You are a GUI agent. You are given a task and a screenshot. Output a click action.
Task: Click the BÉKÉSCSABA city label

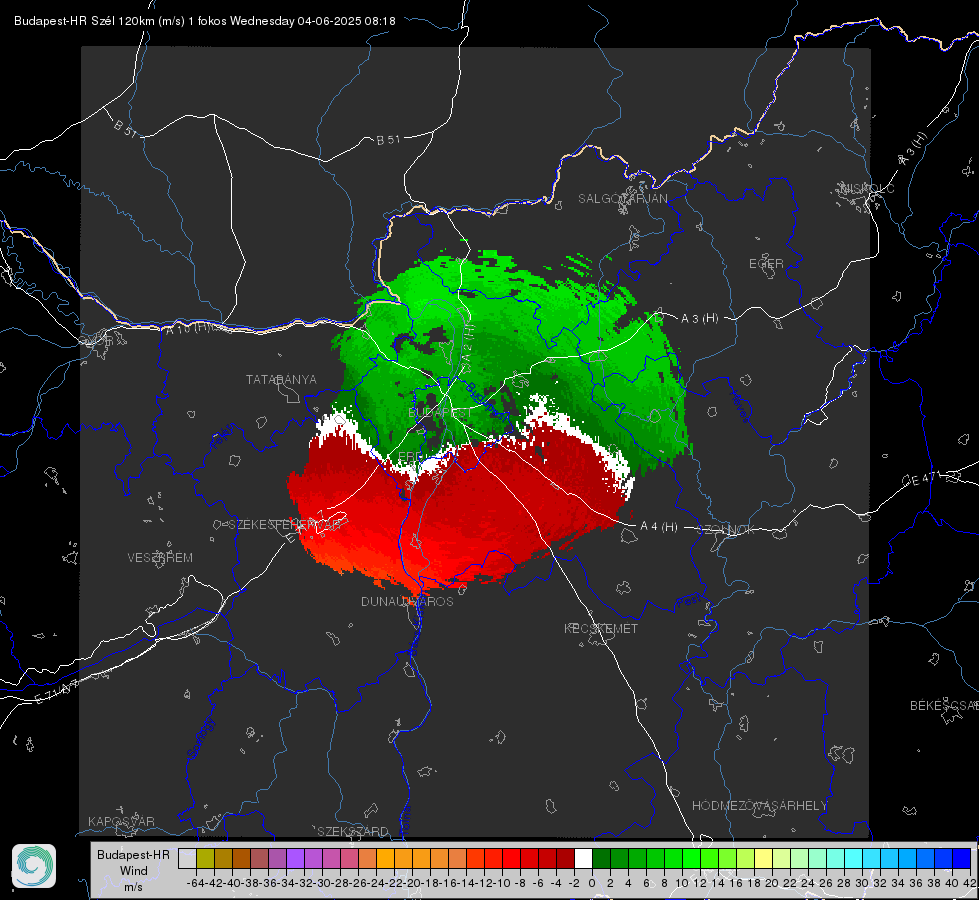tap(944, 705)
